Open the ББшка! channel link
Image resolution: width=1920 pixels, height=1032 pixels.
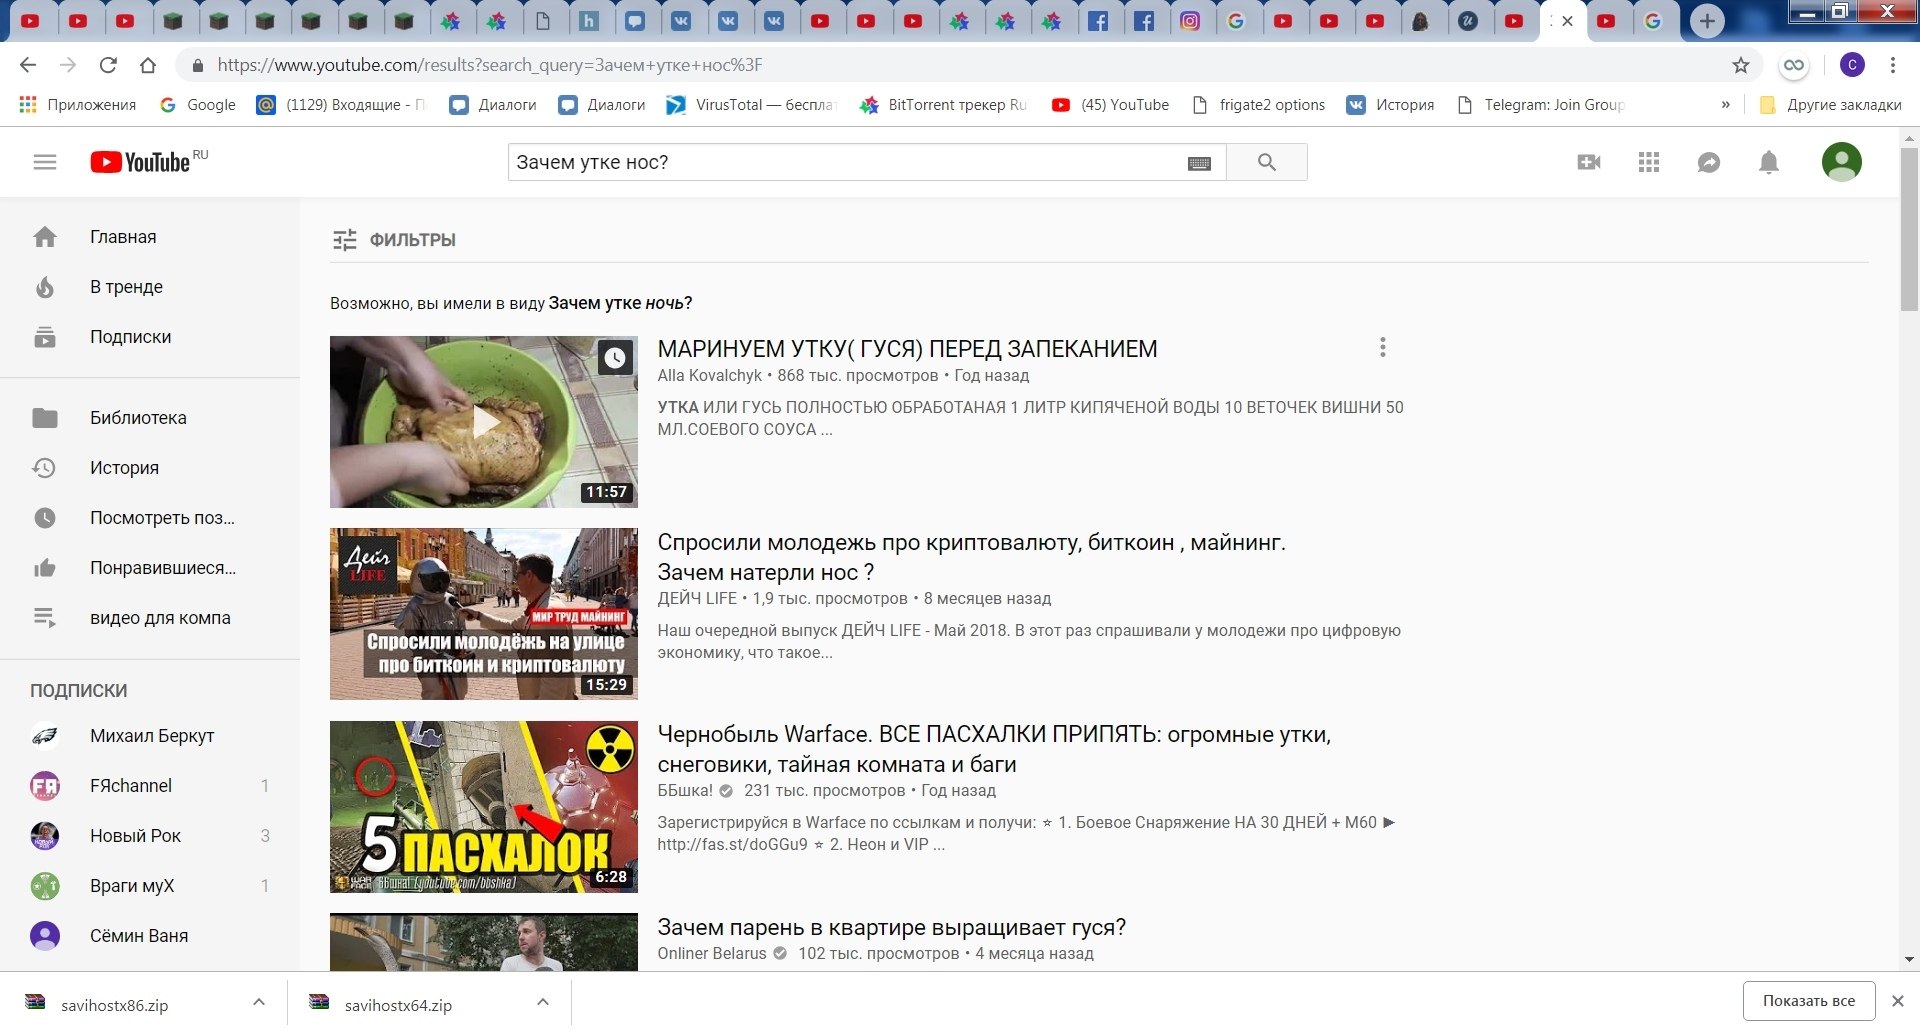tap(685, 791)
